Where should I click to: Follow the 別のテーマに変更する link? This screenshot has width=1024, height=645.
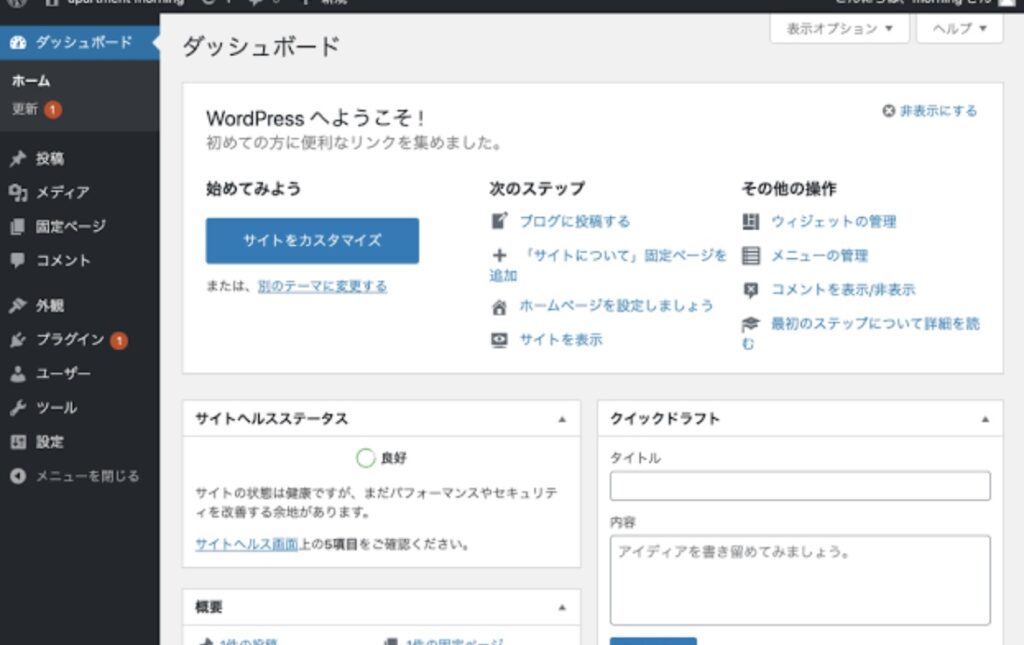click(322, 287)
